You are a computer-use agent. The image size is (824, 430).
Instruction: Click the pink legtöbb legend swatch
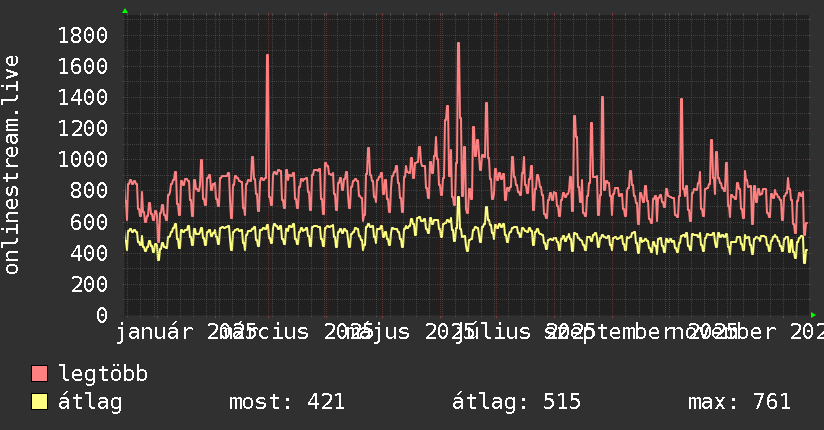[39, 373]
